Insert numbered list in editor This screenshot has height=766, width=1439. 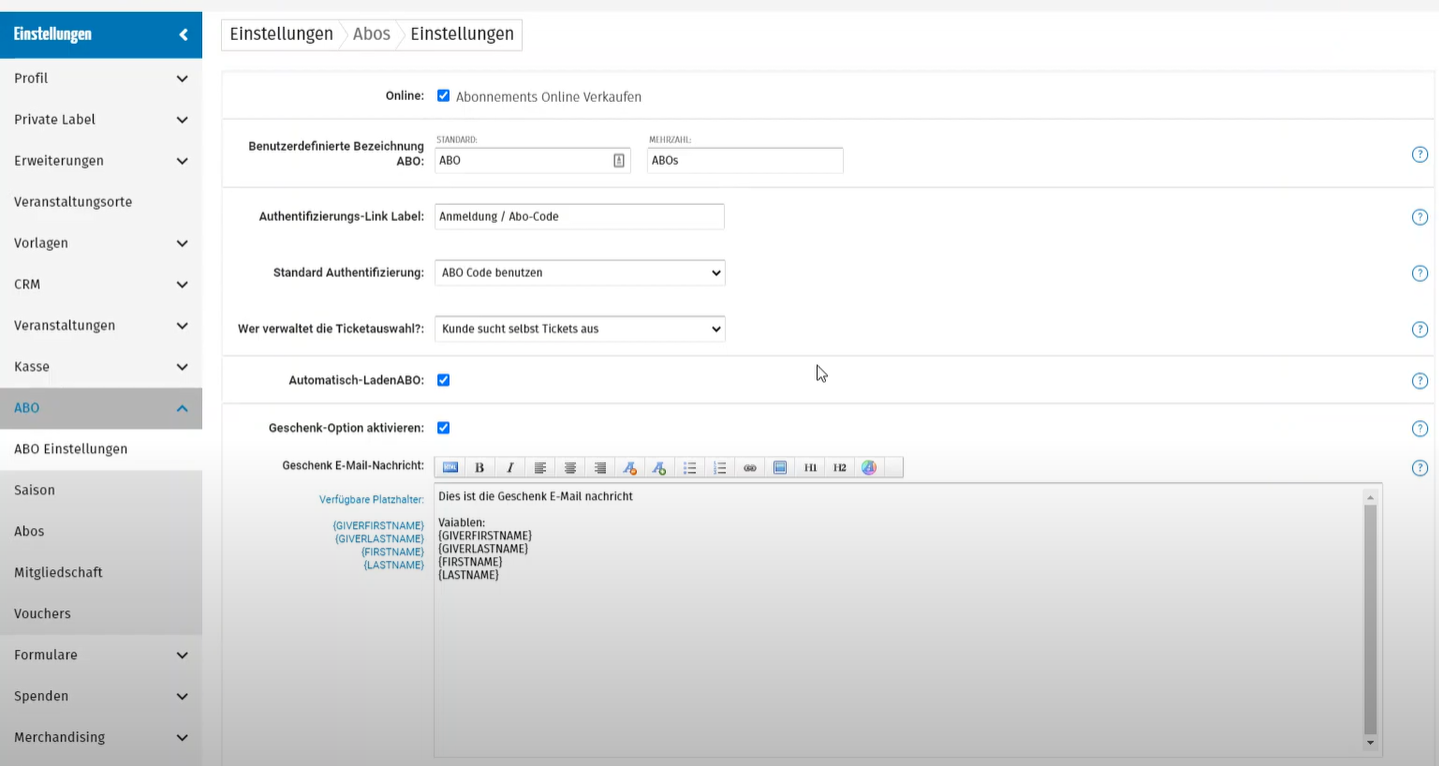[720, 468]
